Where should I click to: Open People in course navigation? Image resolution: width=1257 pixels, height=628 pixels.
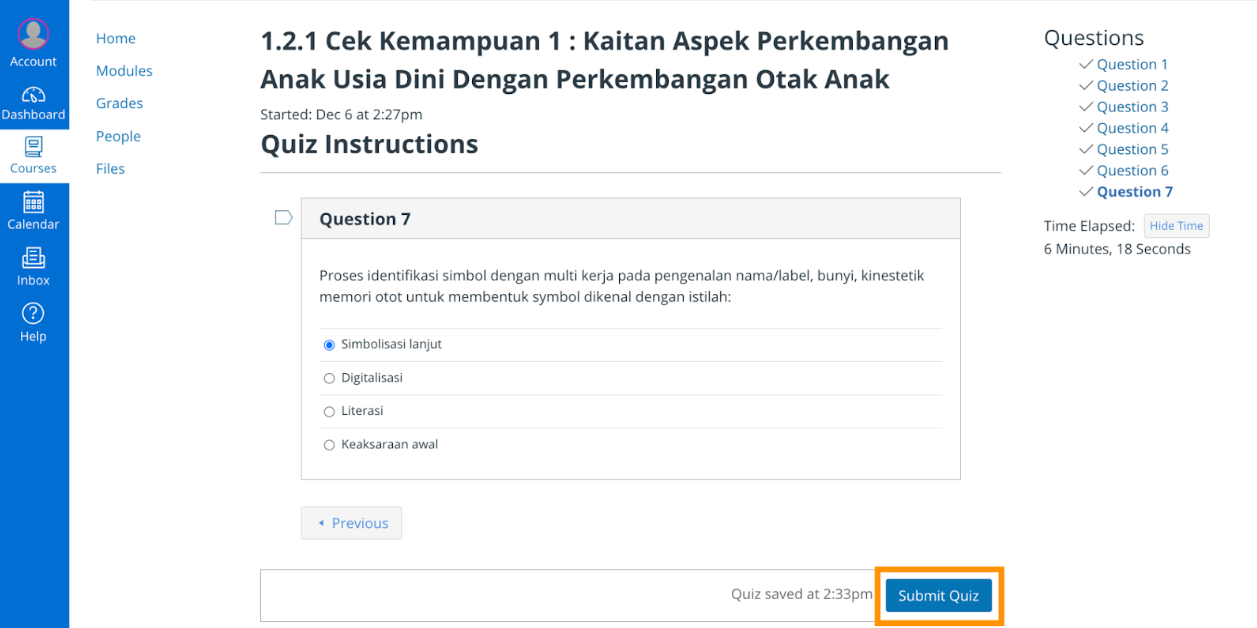tap(118, 136)
